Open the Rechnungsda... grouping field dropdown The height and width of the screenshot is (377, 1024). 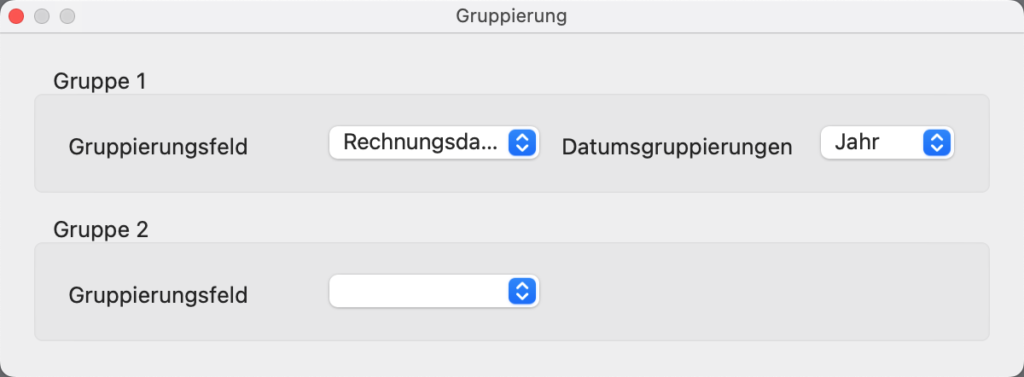tap(434, 142)
